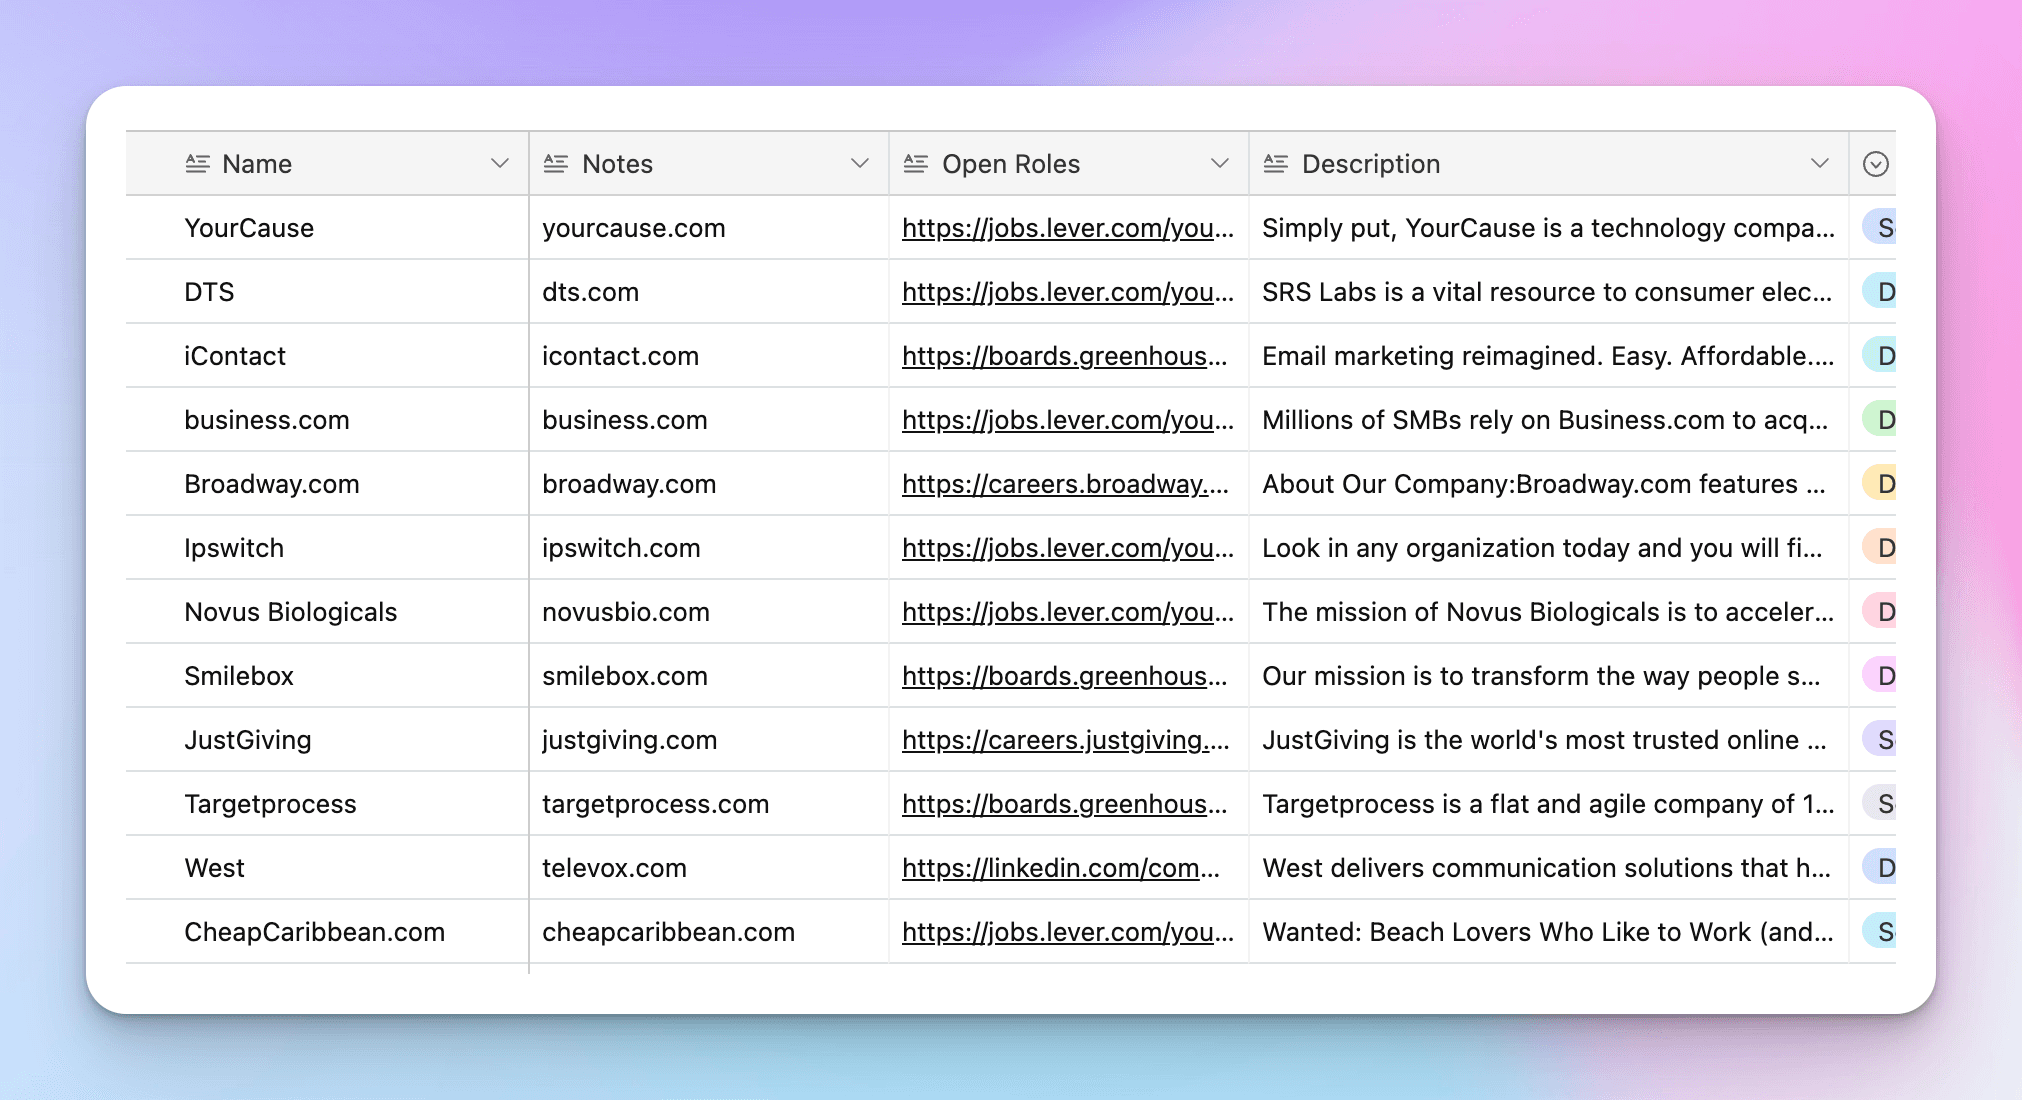
Task: Open the Open Roles column dropdown
Action: coord(1220,164)
